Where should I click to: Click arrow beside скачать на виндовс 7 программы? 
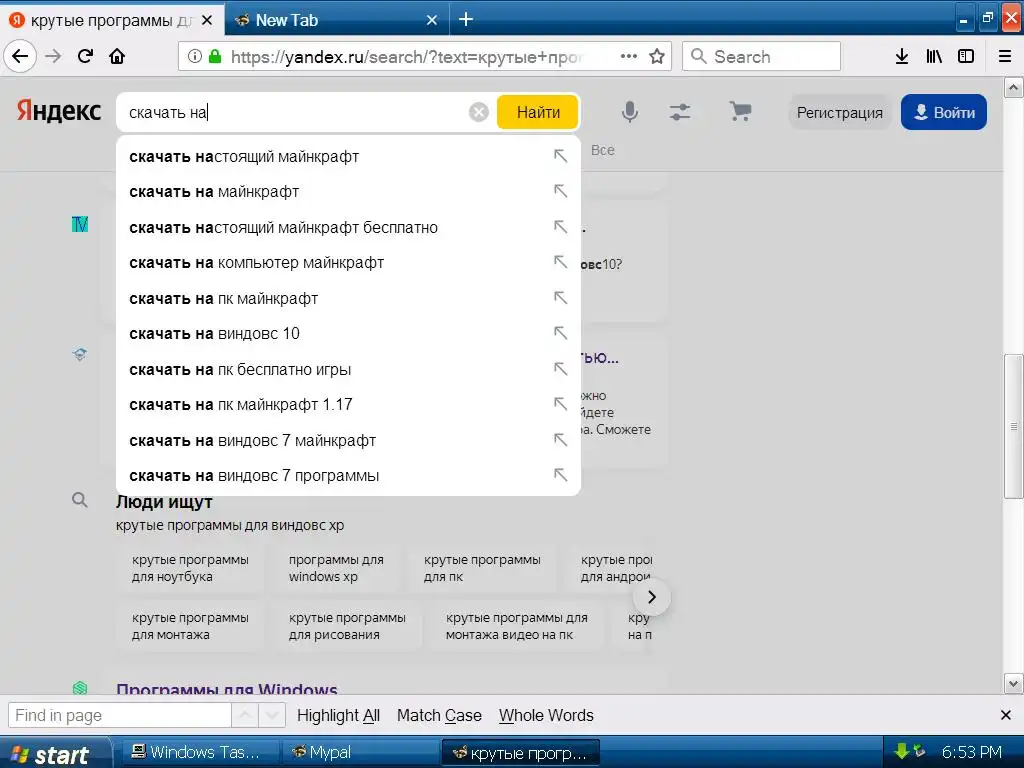click(x=560, y=475)
